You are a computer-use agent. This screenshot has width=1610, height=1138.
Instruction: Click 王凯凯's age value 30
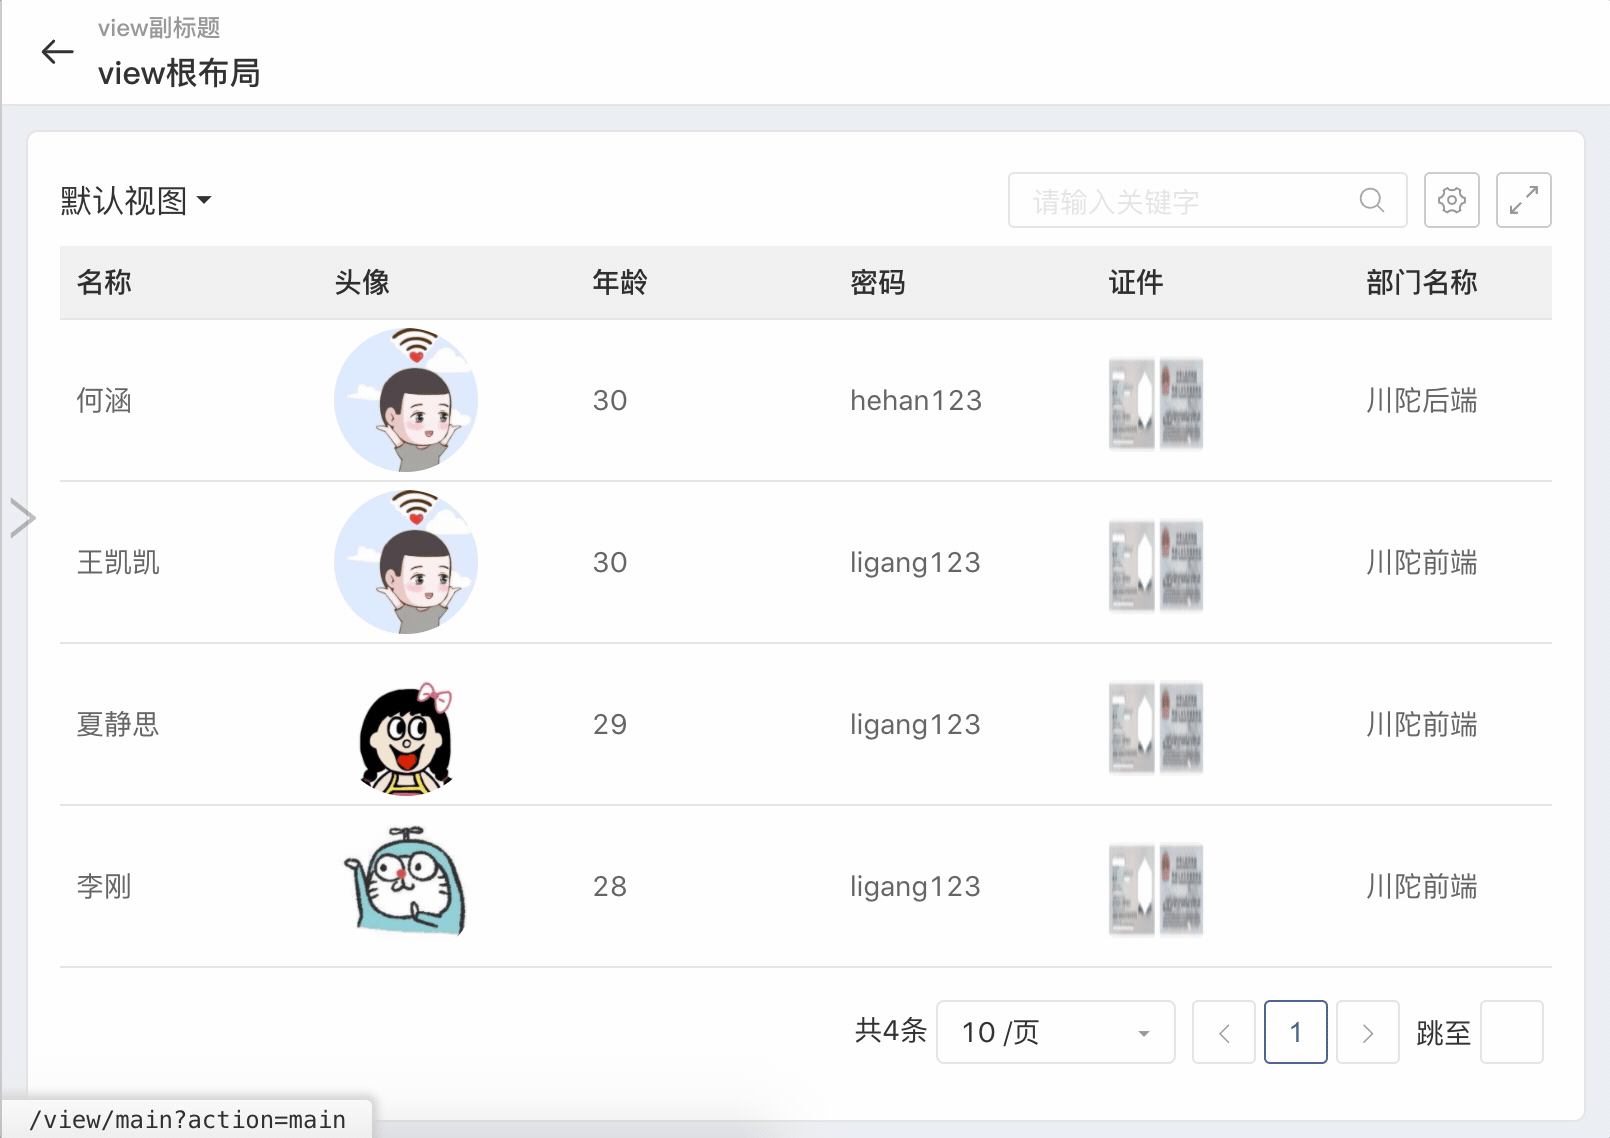[610, 562]
